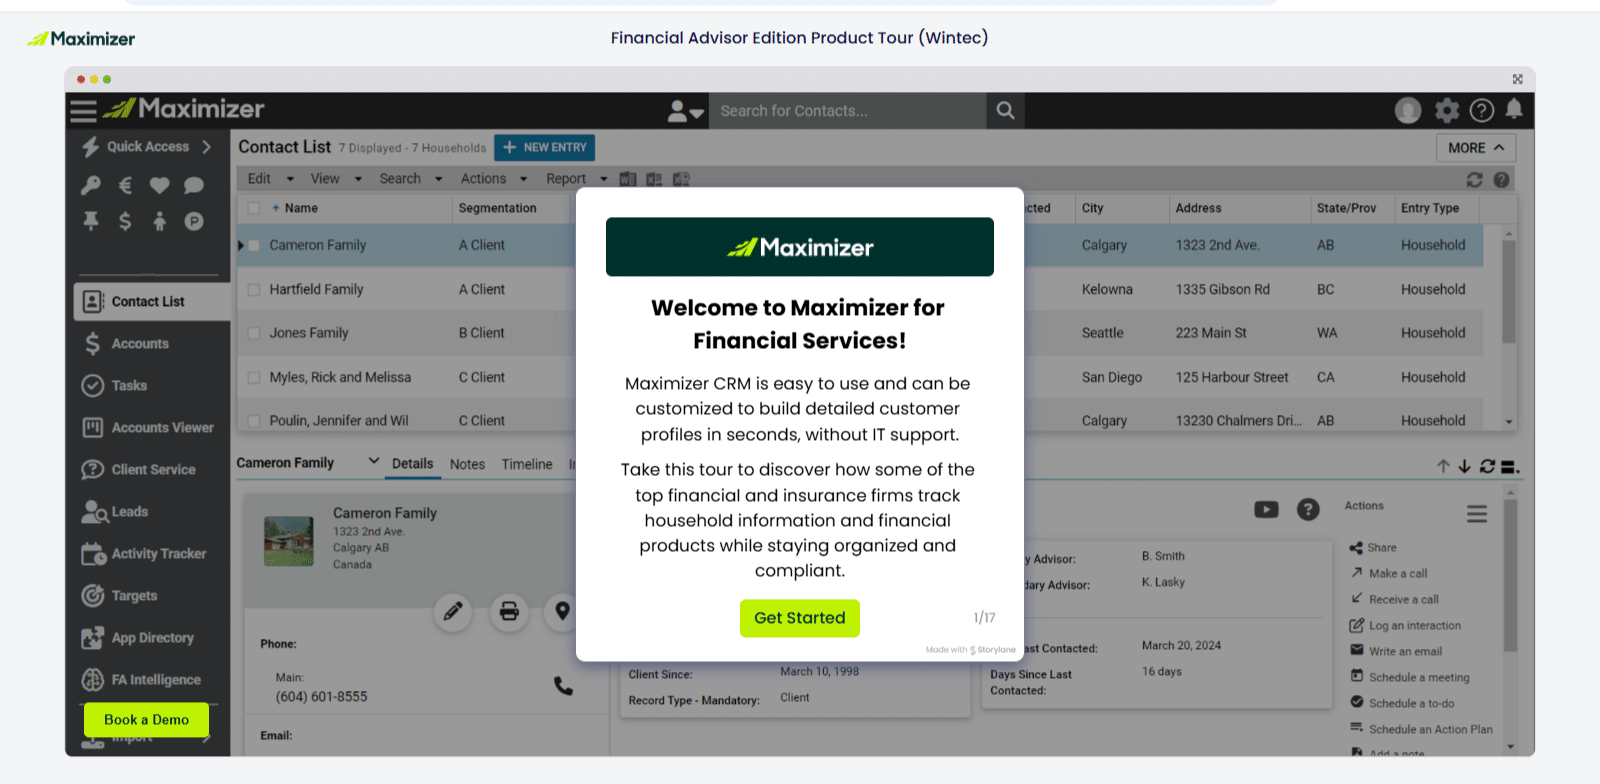This screenshot has width=1600, height=784.
Task: Click the refresh icon above the contact list
Action: [x=1474, y=180]
